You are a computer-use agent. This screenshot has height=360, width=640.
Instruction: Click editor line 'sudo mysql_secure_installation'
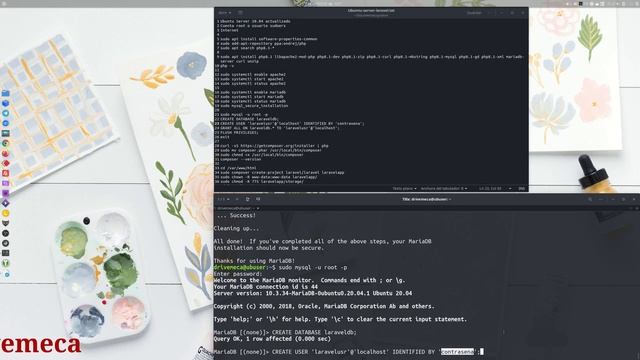coord(254,106)
